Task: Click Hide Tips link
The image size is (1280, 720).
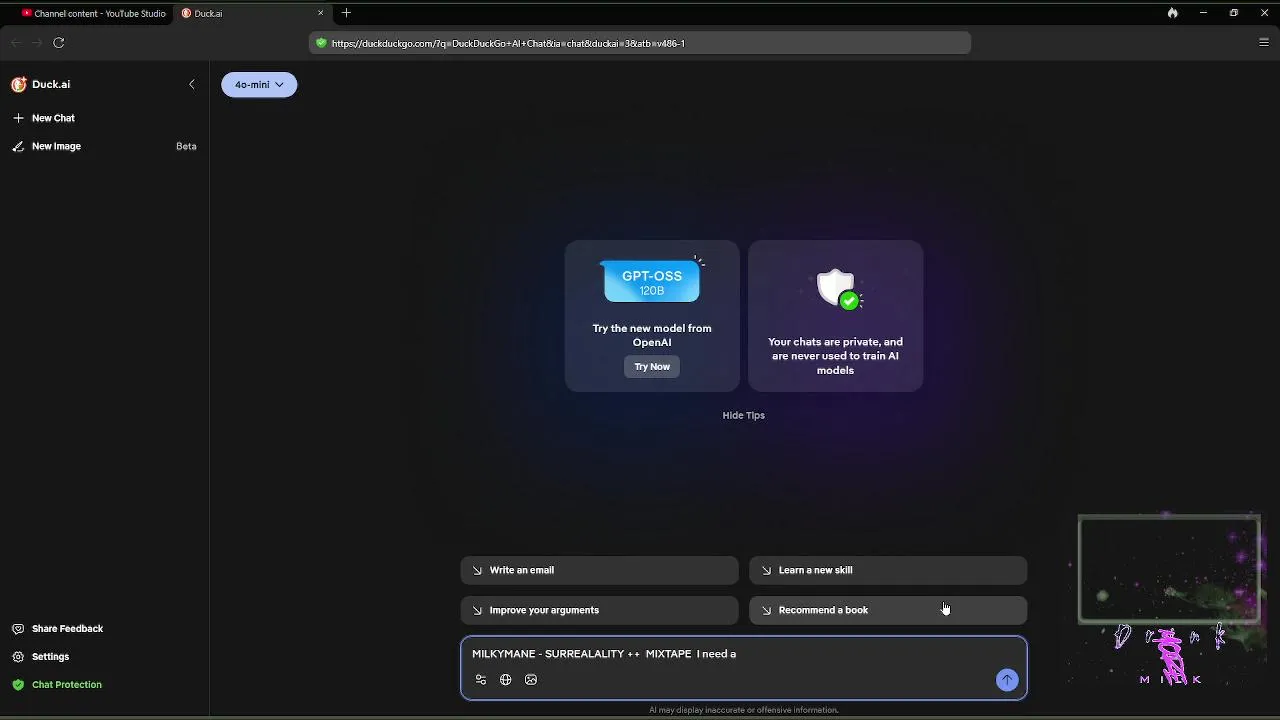Action: tap(743, 415)
